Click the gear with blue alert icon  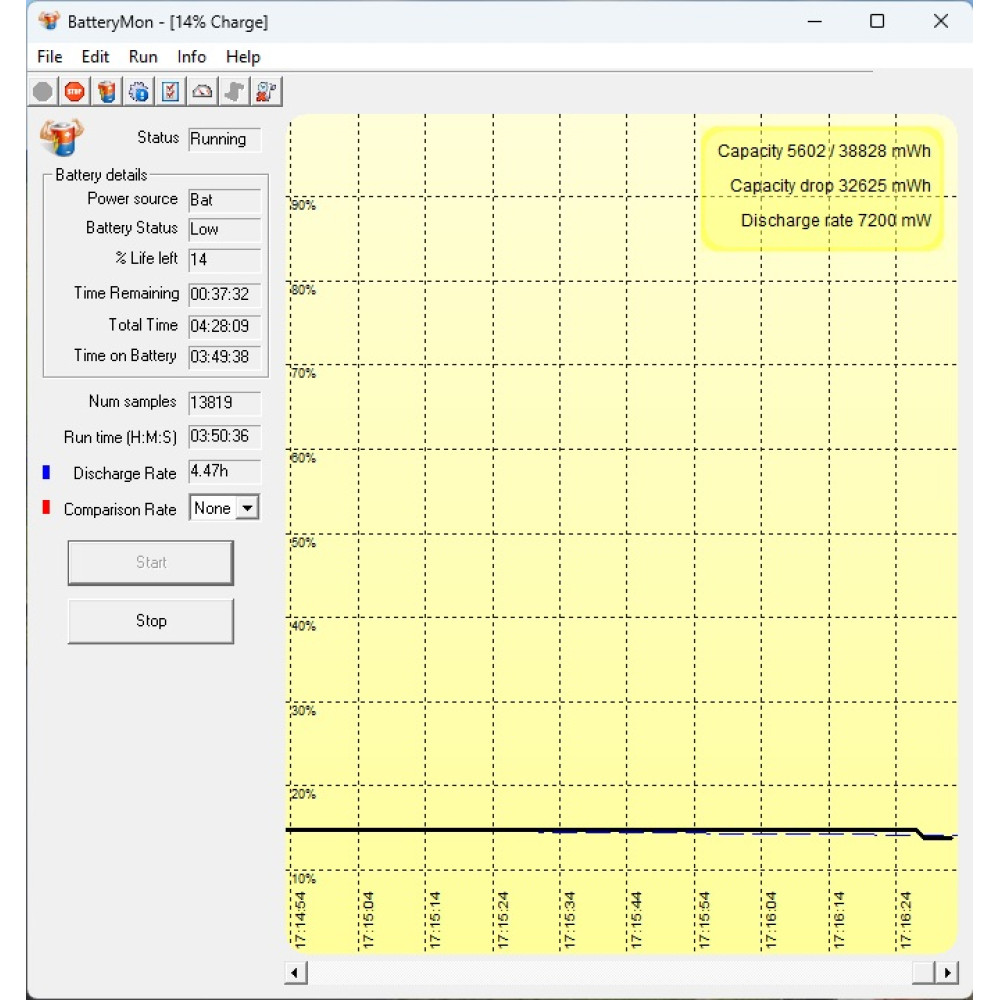(139, 92)
